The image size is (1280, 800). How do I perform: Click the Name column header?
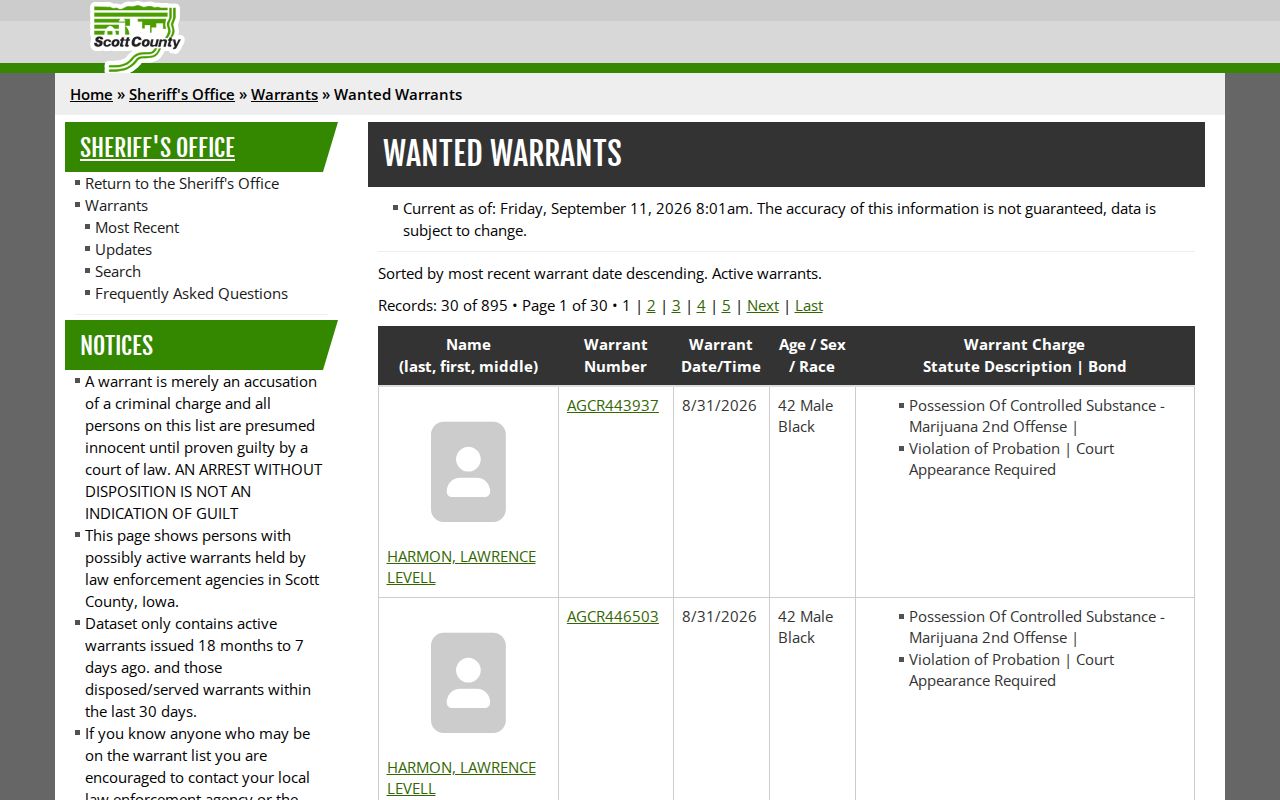[468, 355]
